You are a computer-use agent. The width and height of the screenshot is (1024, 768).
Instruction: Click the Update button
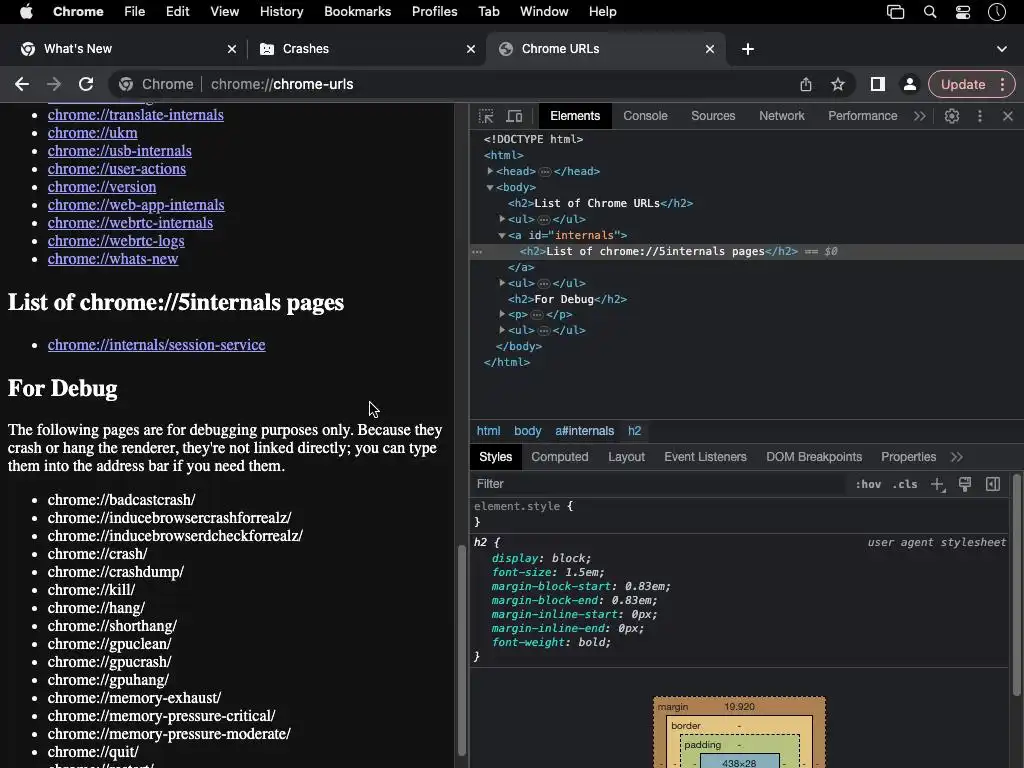(963, 84)
